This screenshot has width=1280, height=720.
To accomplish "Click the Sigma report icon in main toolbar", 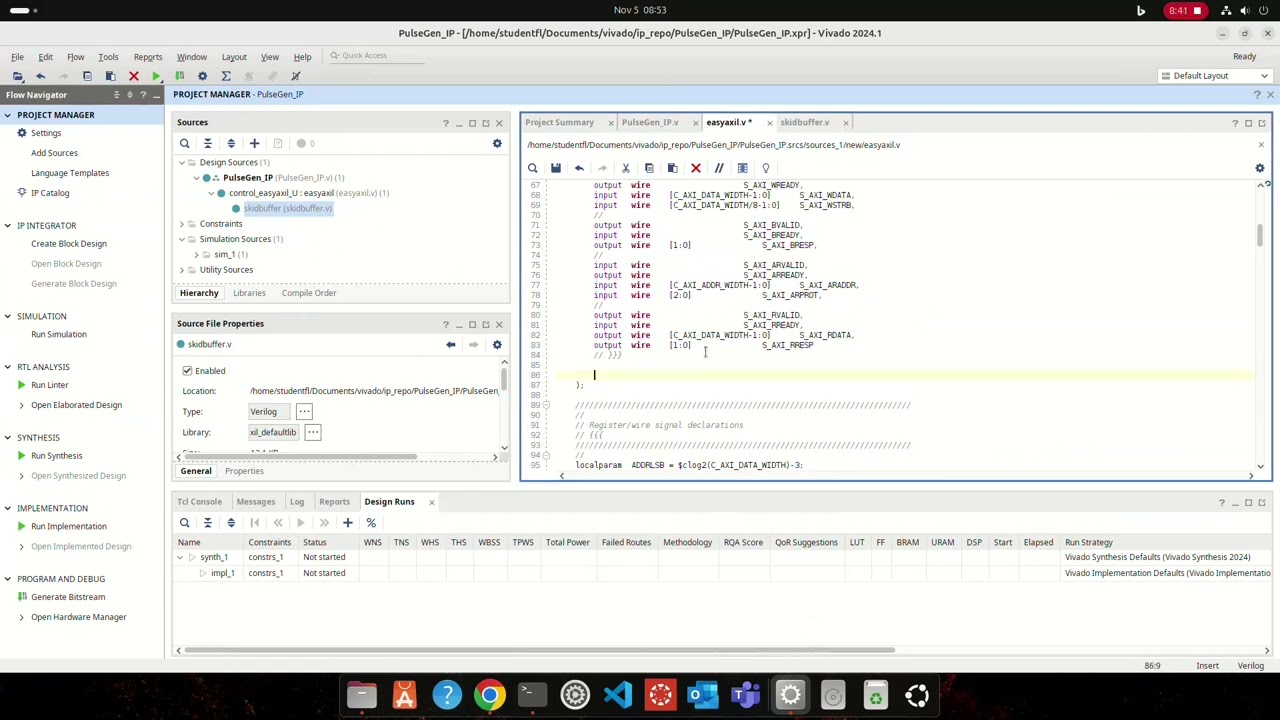I will click(x=226, y=76).
